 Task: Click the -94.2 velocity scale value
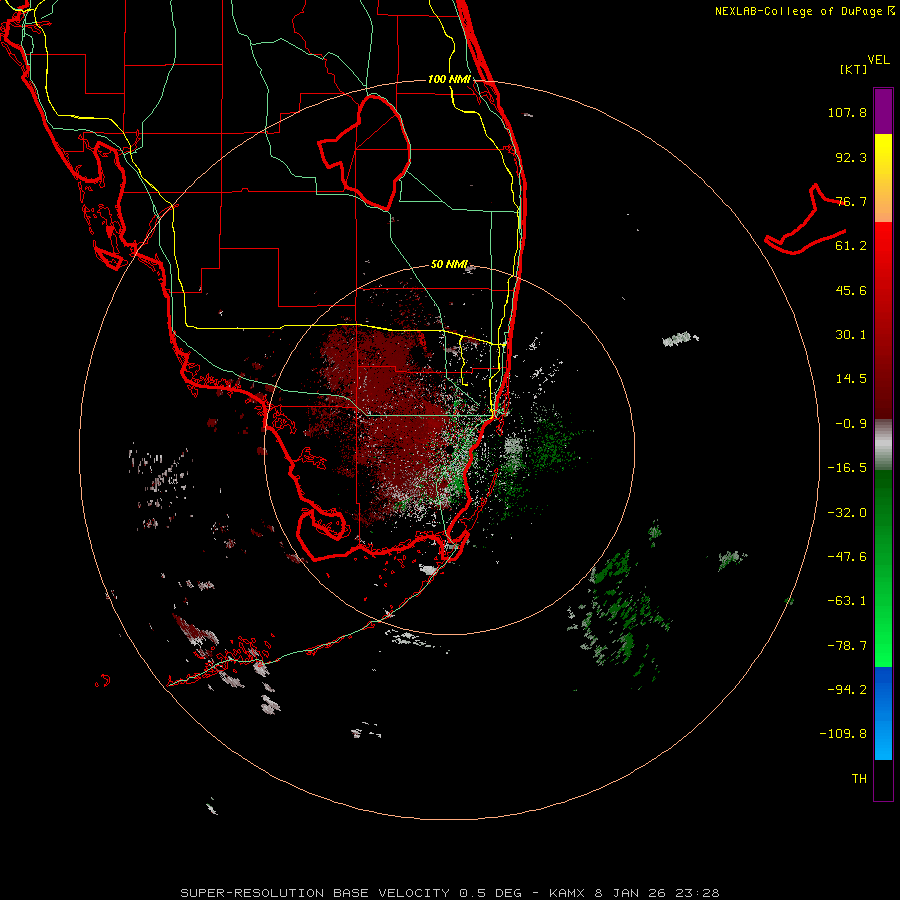click(847, 689)
